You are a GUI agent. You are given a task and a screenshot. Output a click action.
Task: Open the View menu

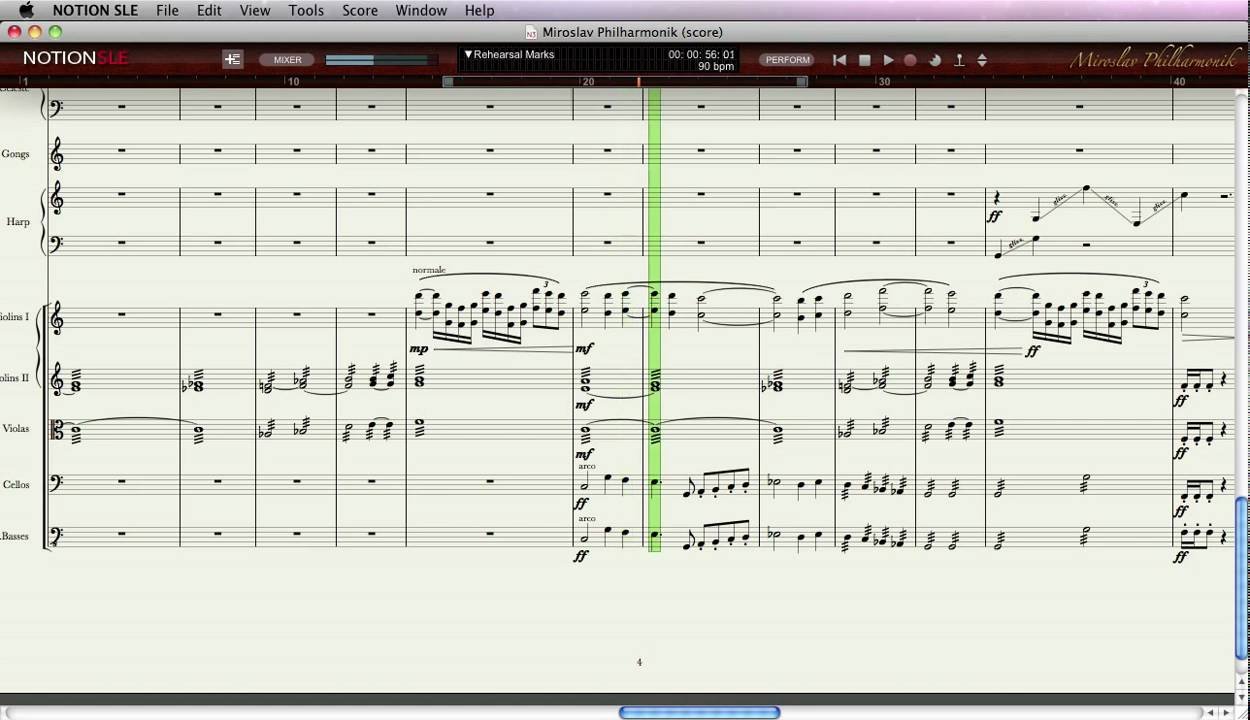(x=255, y=10)
